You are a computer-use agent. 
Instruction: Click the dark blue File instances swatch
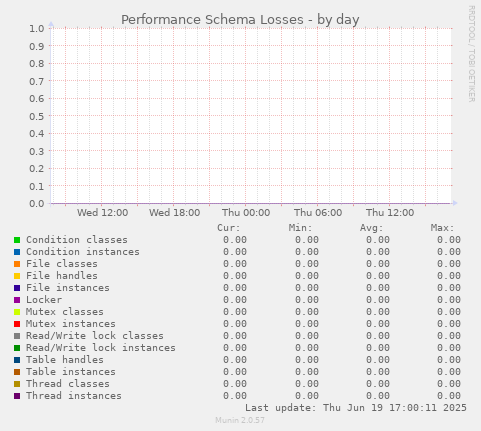coord(17,288)
